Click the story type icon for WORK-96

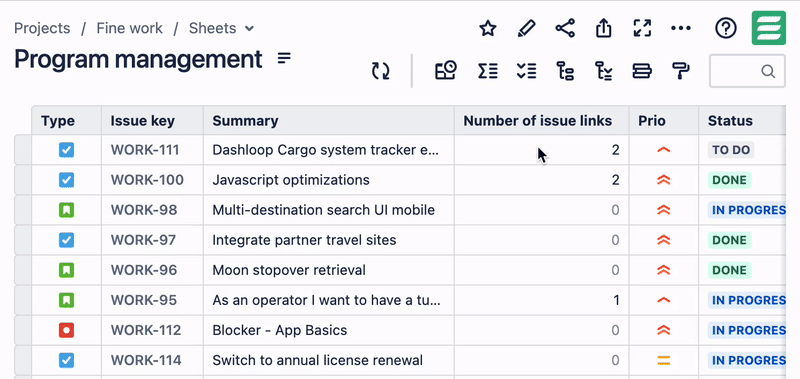(66, 270)
